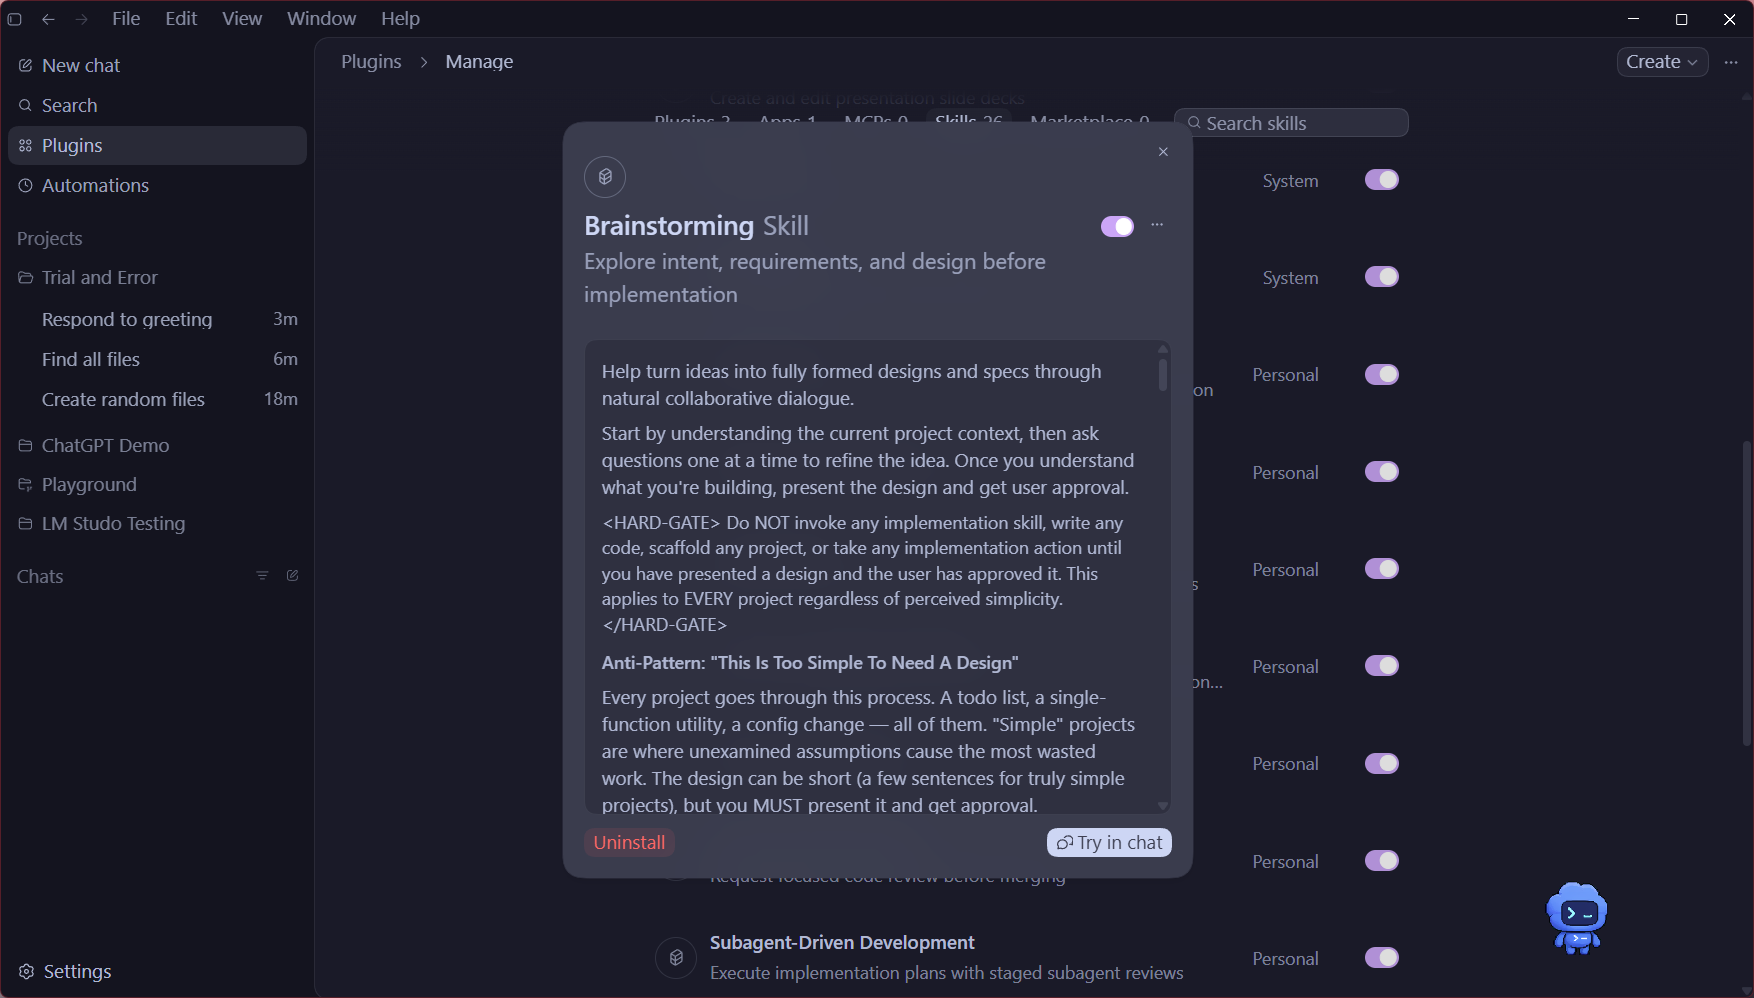The height and width of the screenshot is (998, 1754).
Task: Open the Create random files chat
Action: point(157,399)
